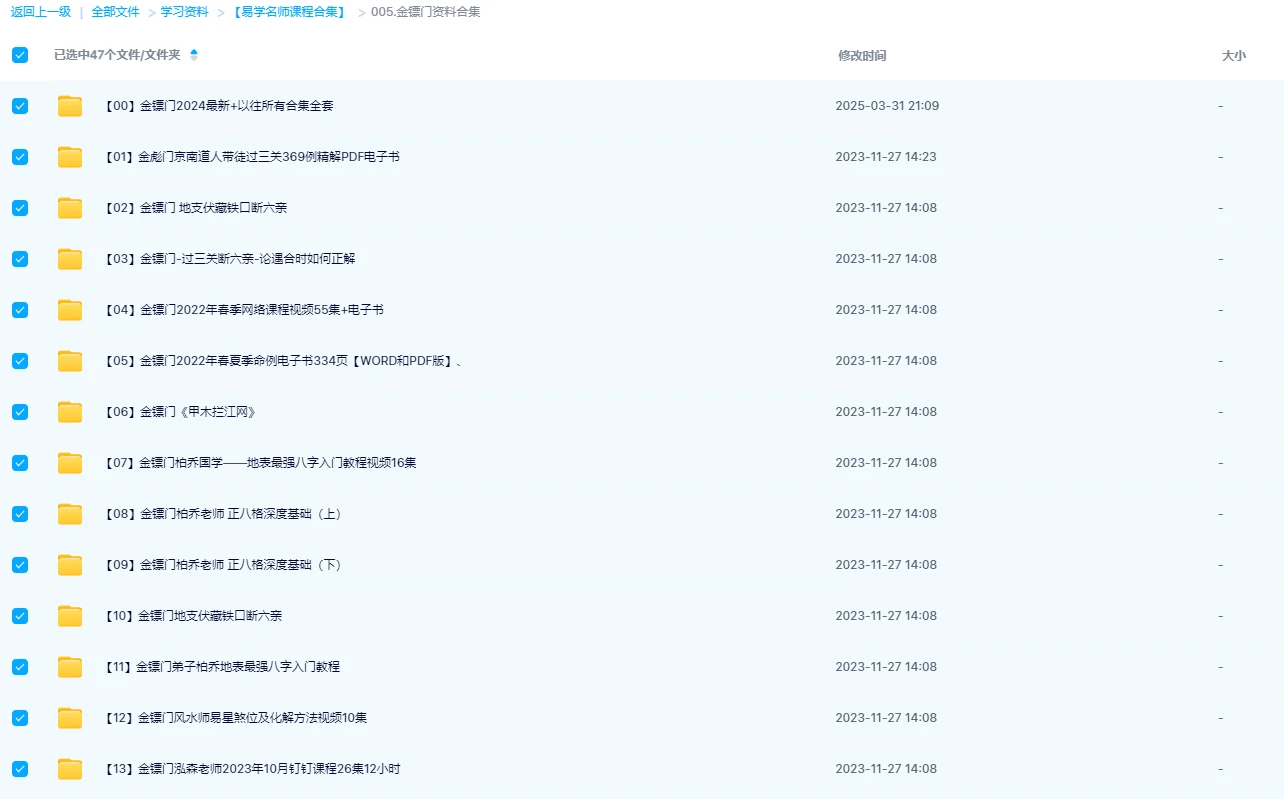Click folder icon of 【10】金镖门地支伏藏铁口断六亲

pyautogui.click(x=70, y=616)
